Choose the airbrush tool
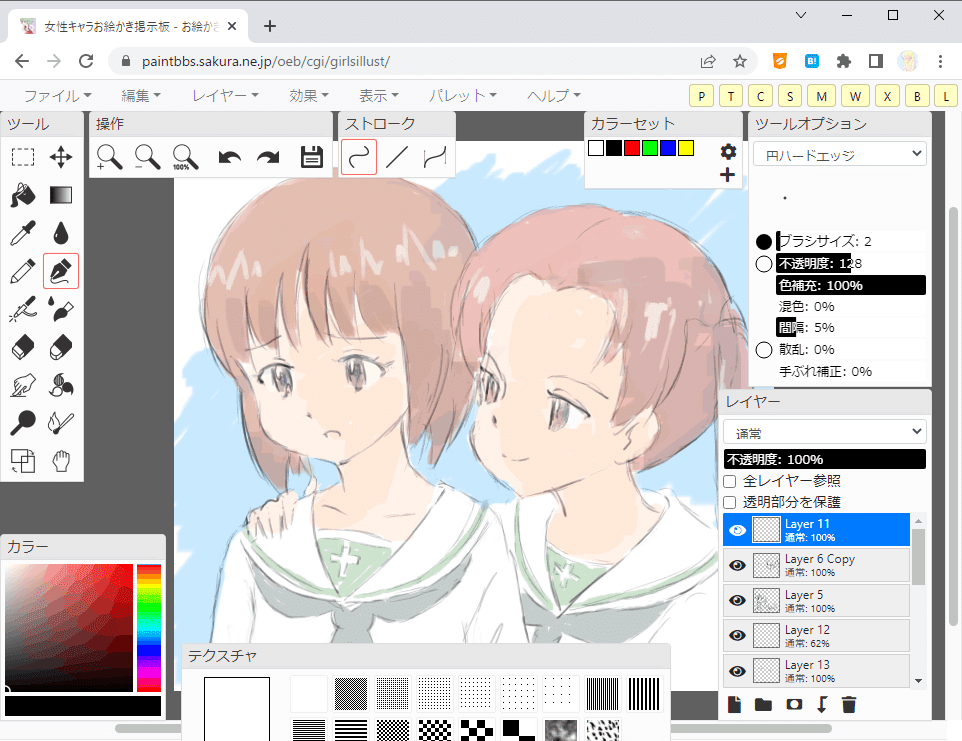The width and height of the screenshot is (962, 741). [23, 309]
